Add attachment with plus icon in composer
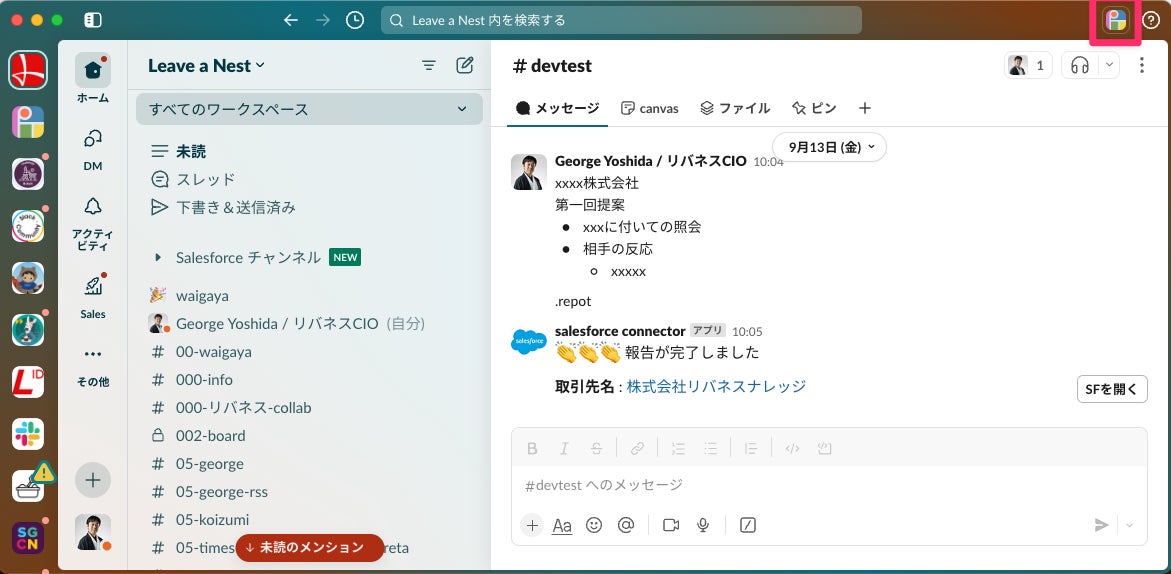This screenshot has height=574, width=1171. click(532, 525)
